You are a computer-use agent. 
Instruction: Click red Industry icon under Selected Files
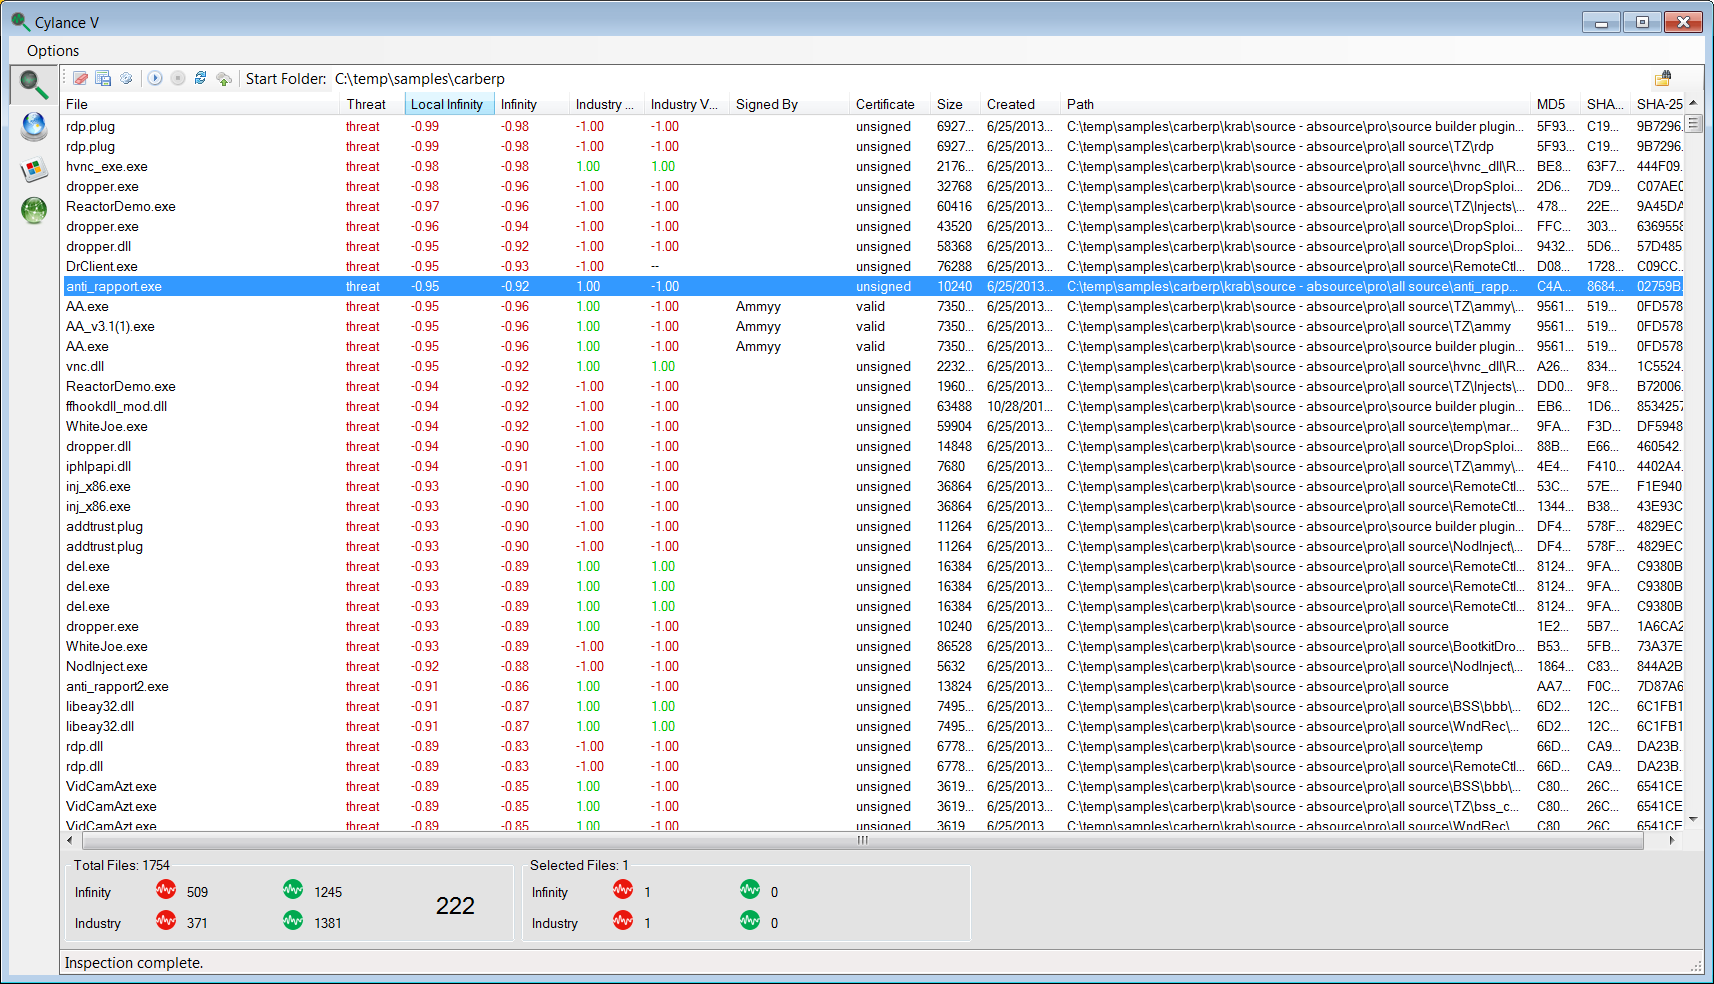point(623,920)
